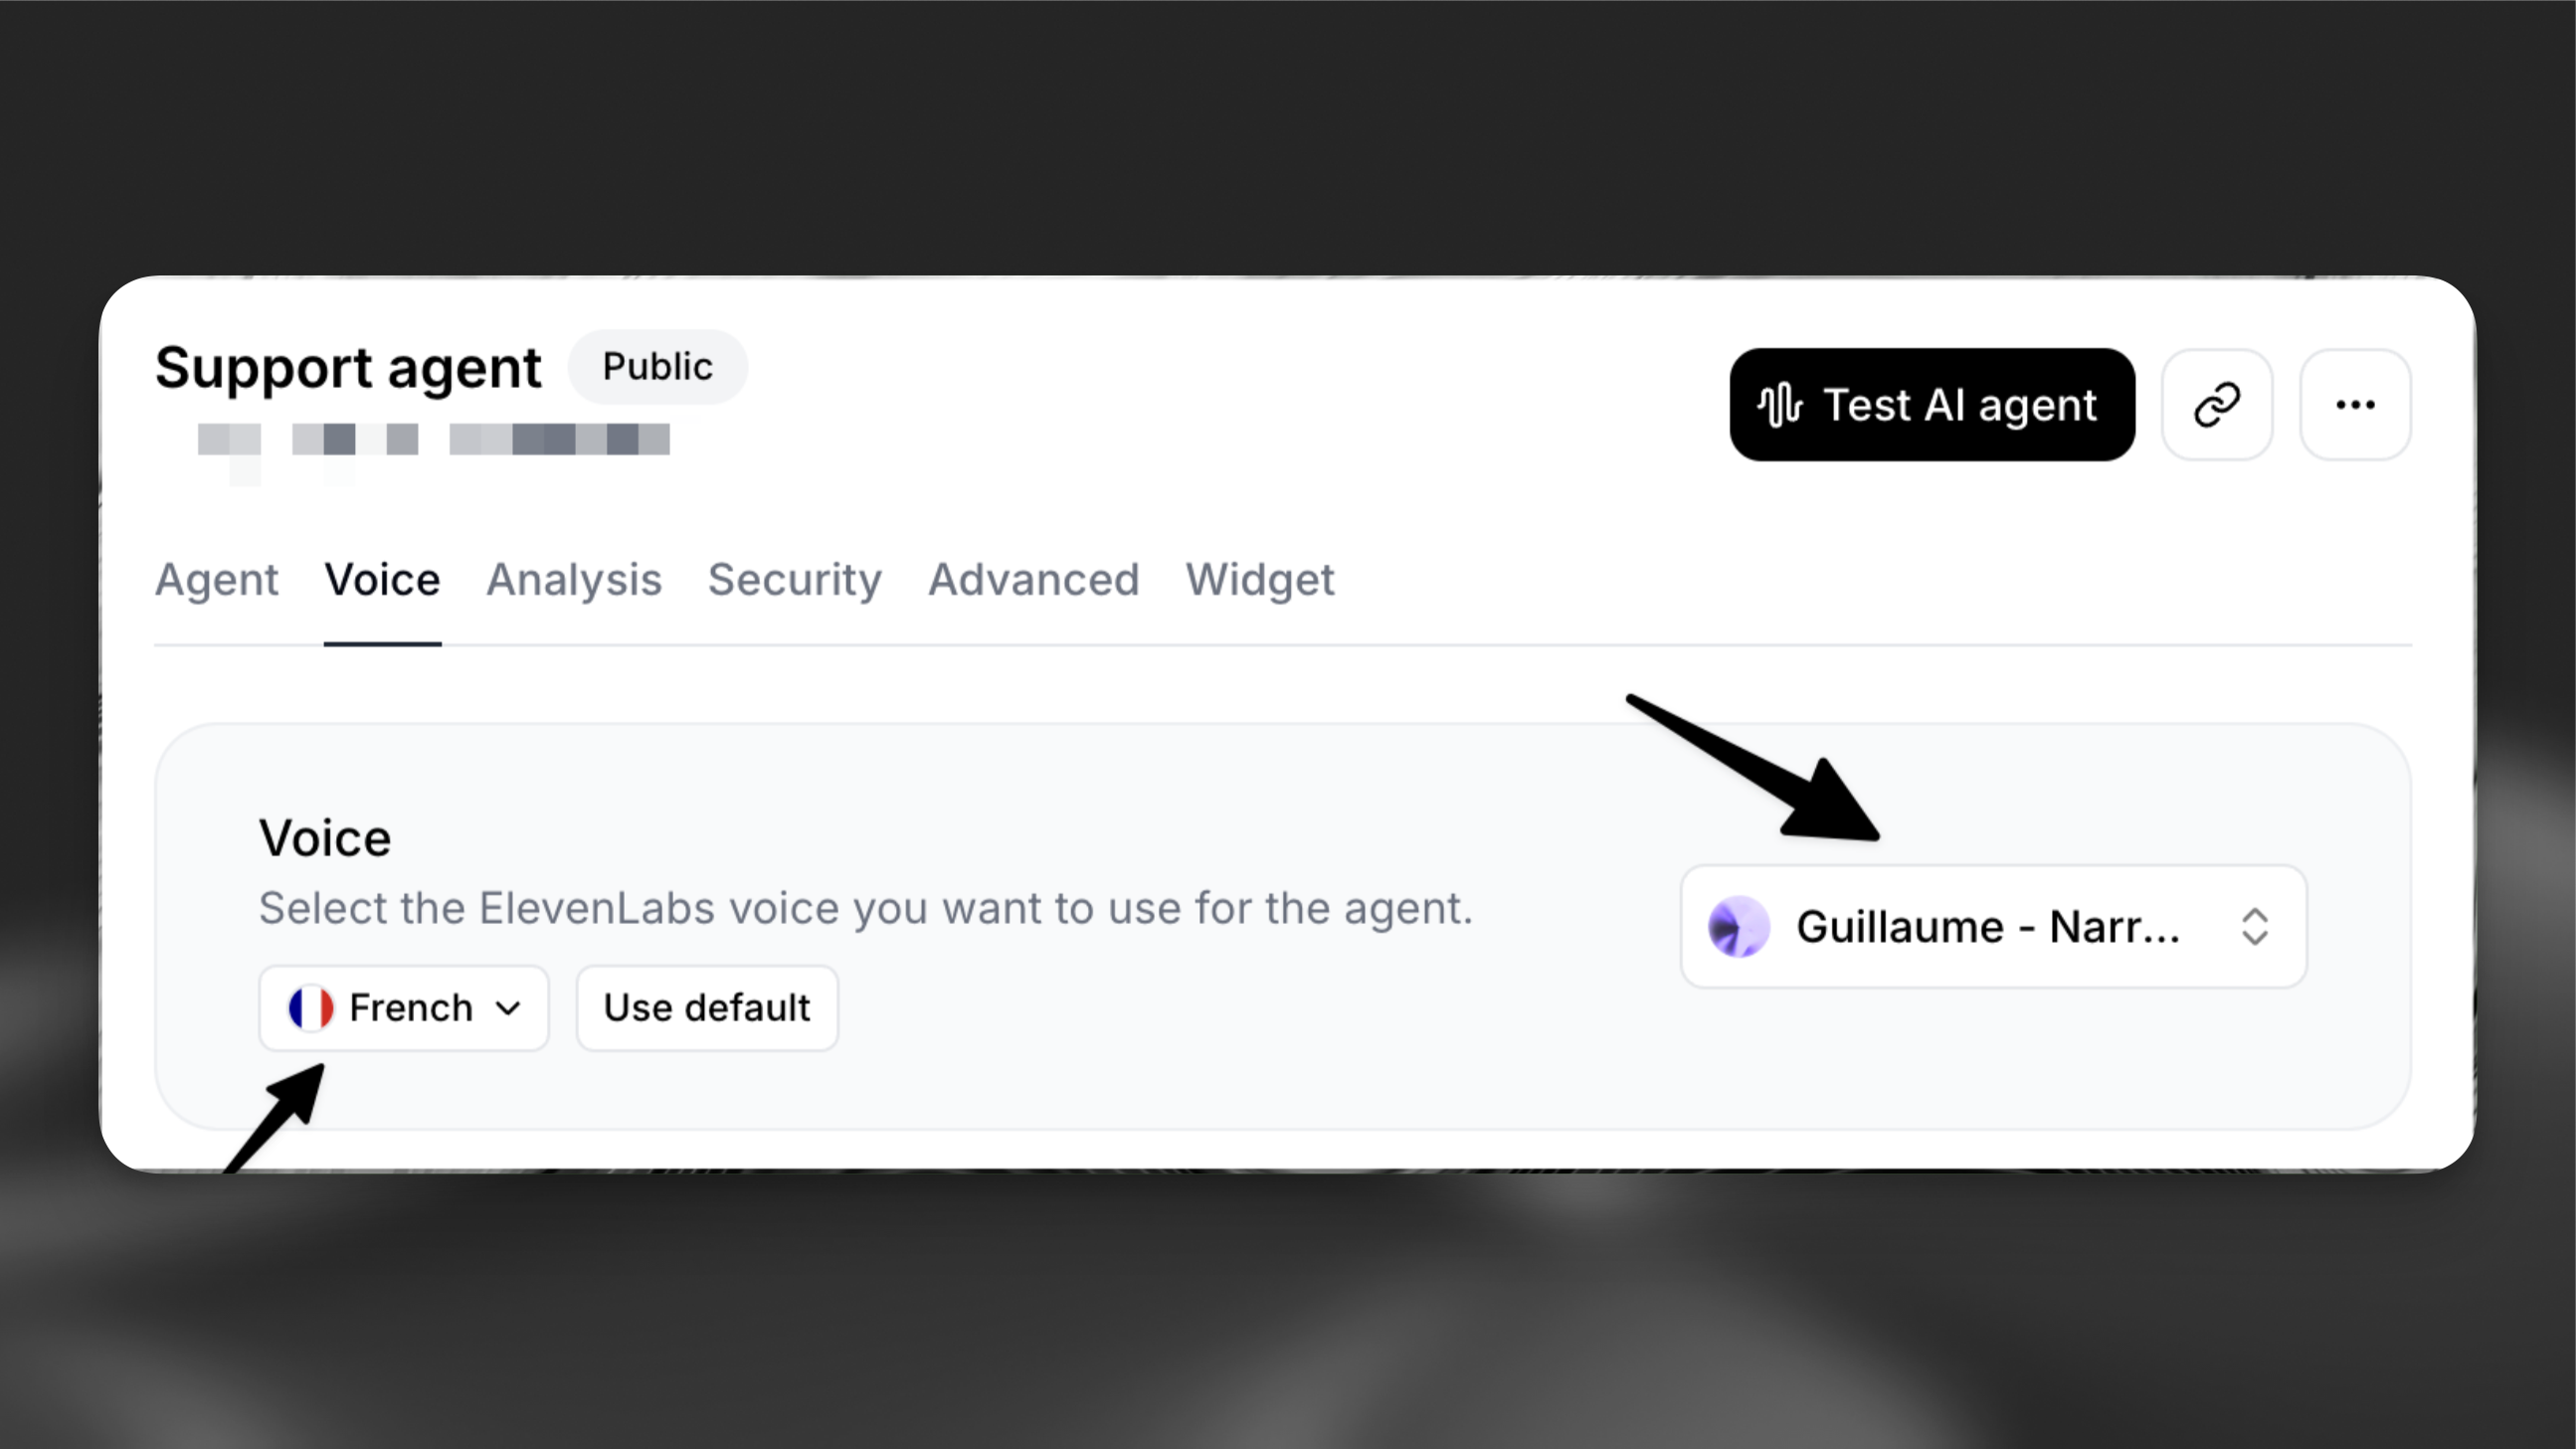This screenshot has height=1449, width=2576.
Task: Click the purple voice avatar orb
Action: [1738, 927]
